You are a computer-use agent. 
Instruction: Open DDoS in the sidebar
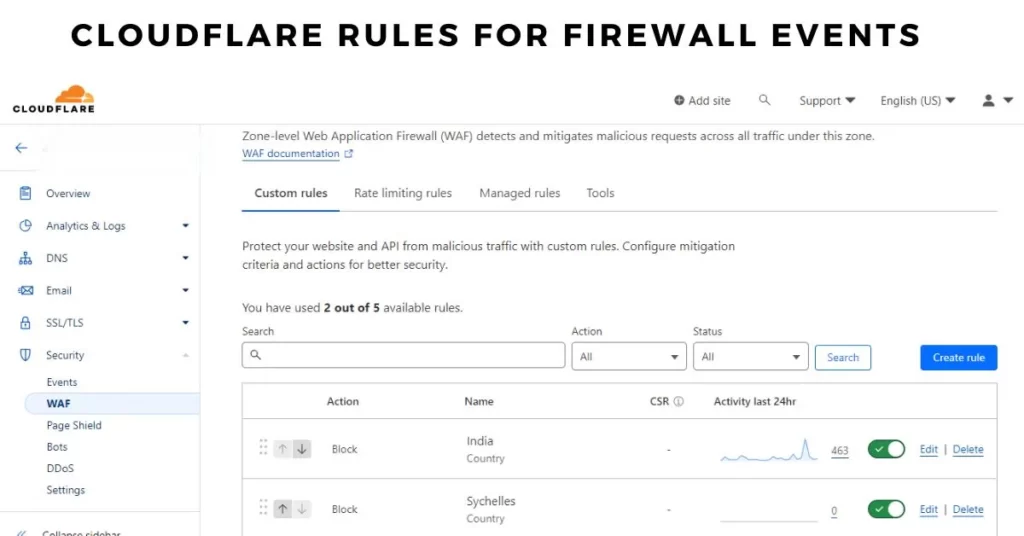[60, 468]
